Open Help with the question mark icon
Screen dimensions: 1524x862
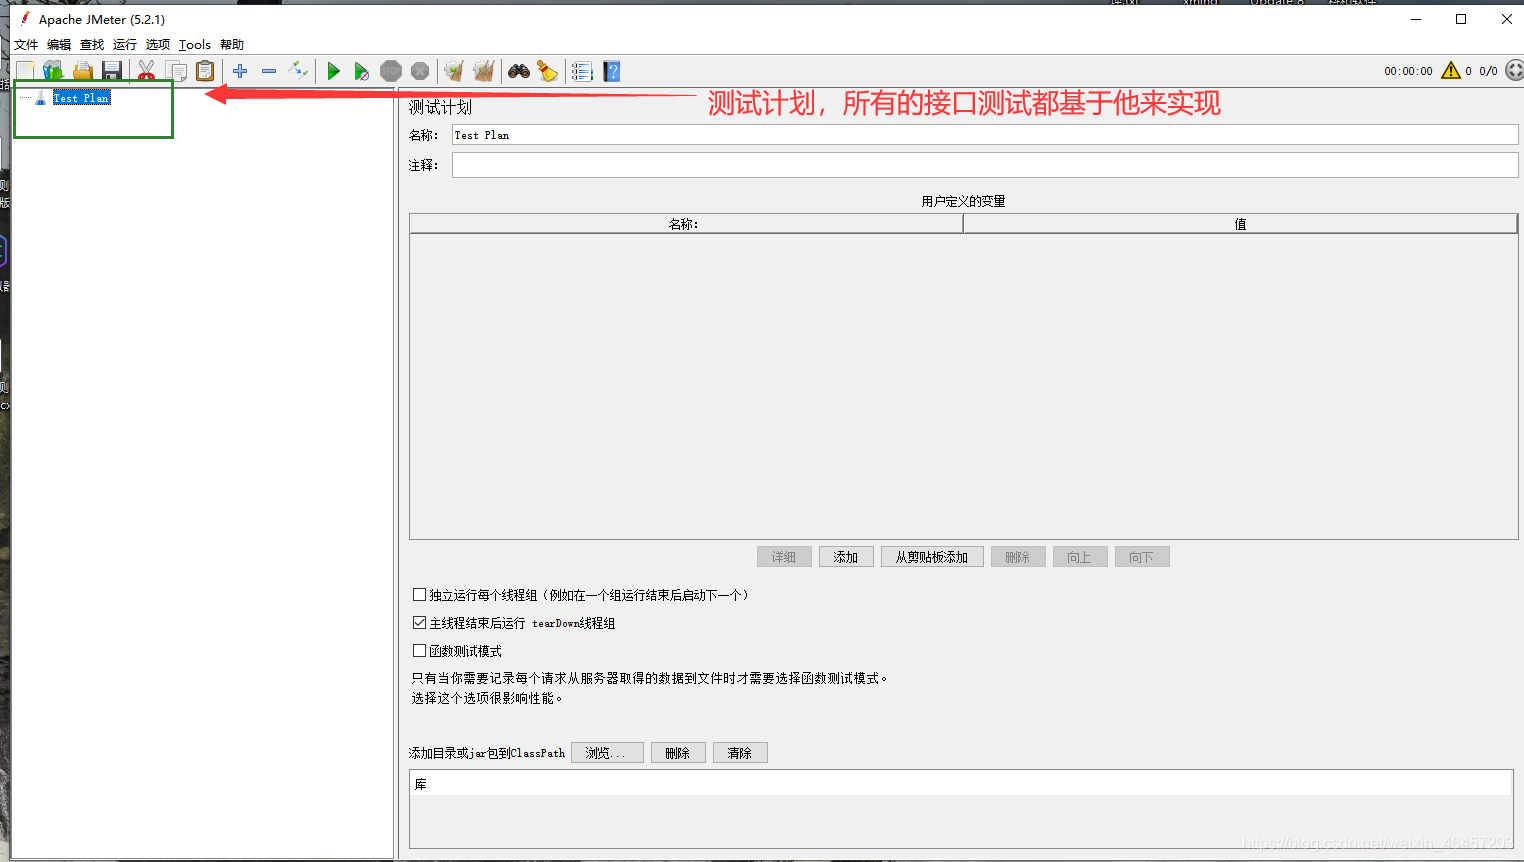pyautogui.click(x=612, y=71)
